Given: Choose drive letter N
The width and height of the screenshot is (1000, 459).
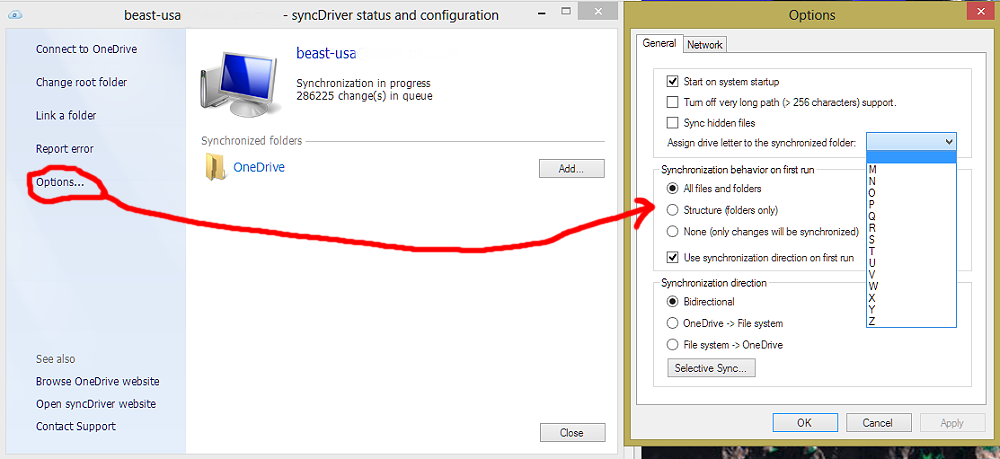Looking at the screenshot, I should click(x=911, y=181).
